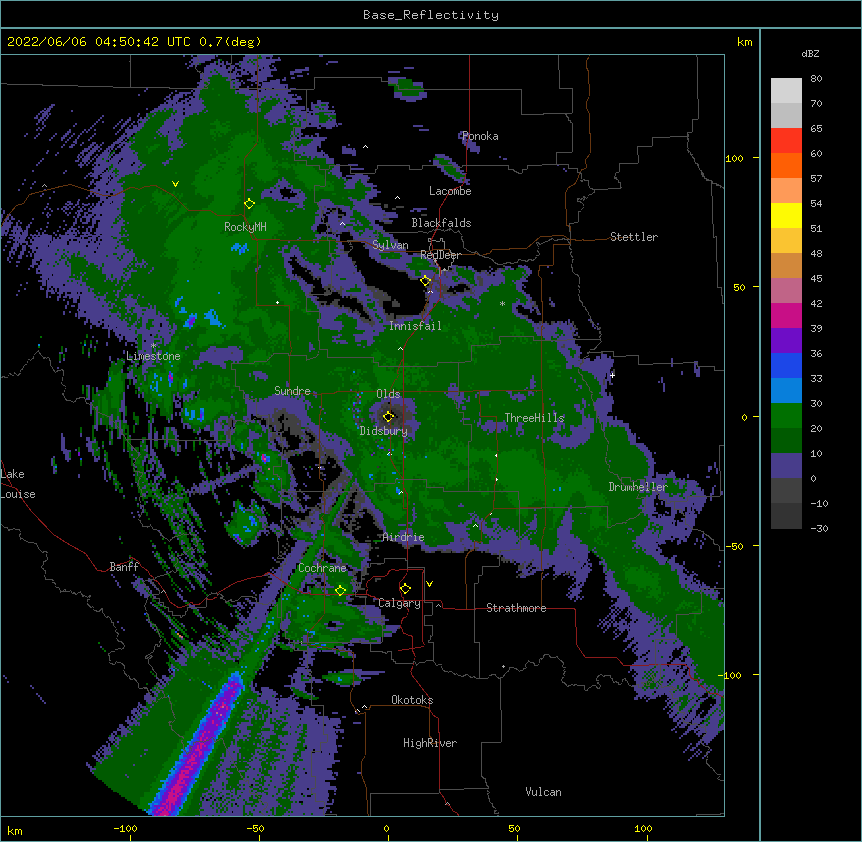Screen dimensions: 862x842
Task: Click the yellow V marker northwest of RockyMH
Action: pos(175,184)
